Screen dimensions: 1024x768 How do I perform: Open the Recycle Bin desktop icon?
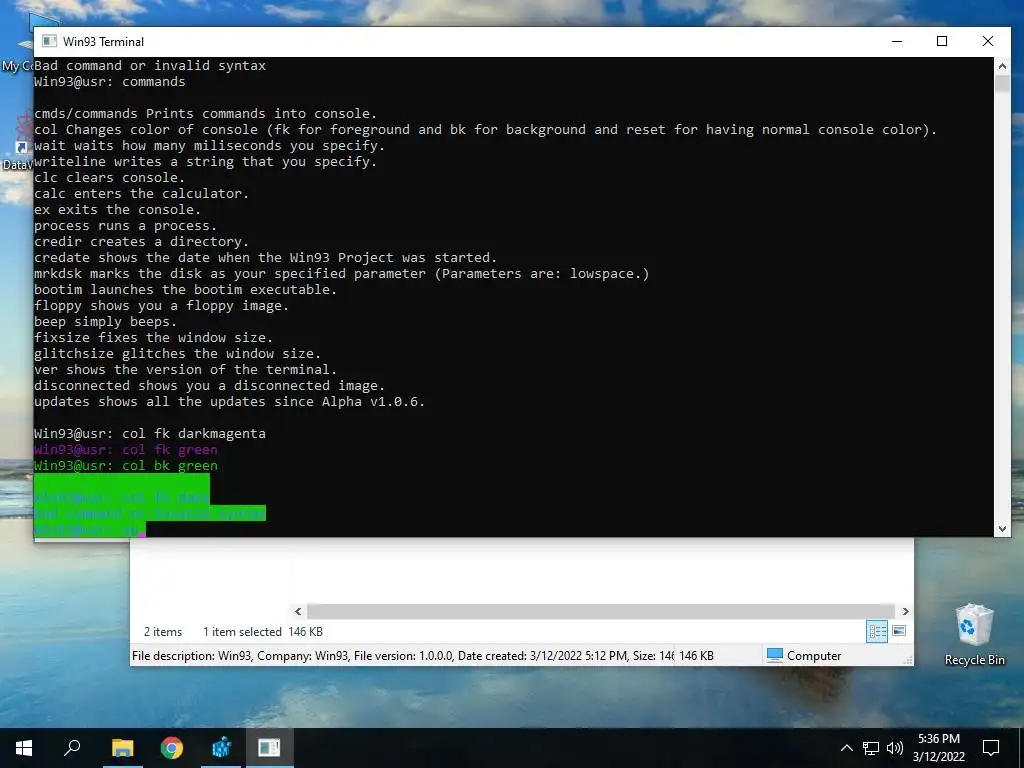pos(974,635)
